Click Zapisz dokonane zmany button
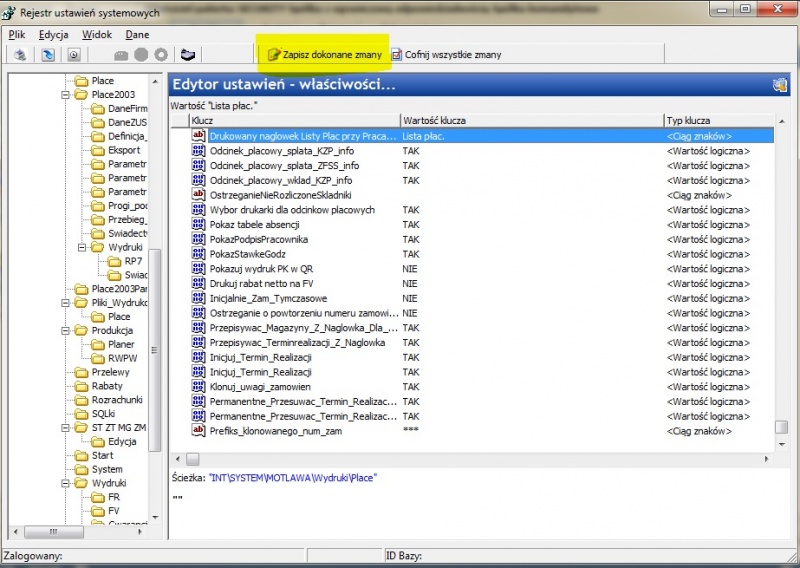 tap(325, 55)
